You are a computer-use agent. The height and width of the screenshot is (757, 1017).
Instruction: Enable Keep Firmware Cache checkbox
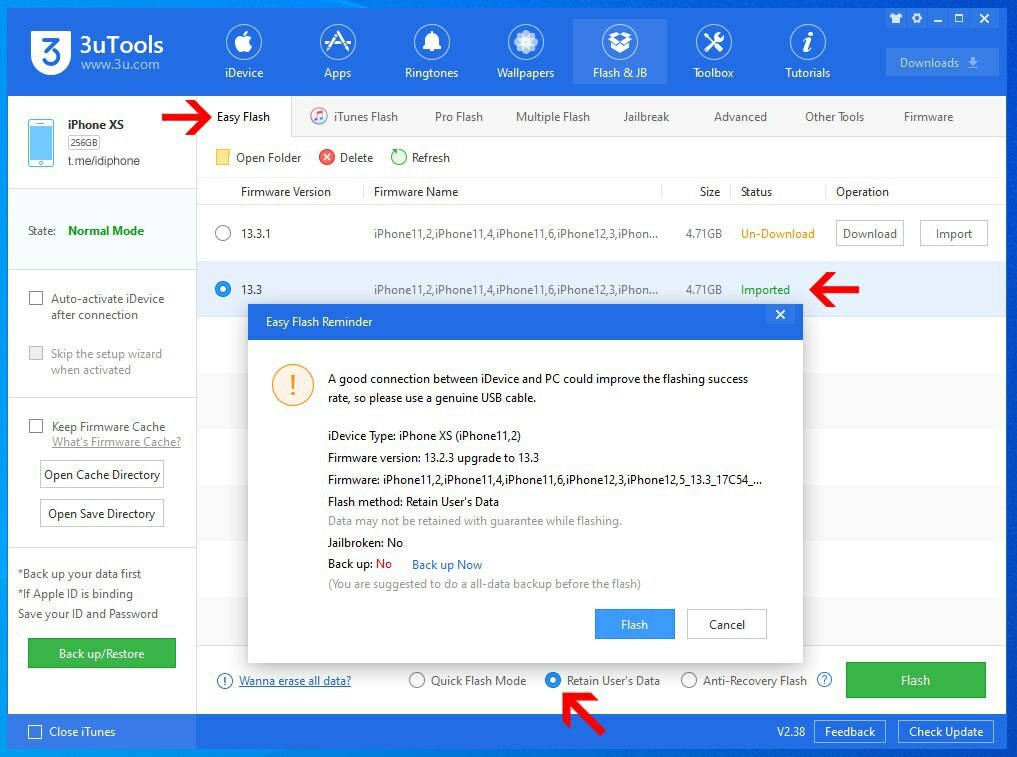(x=36, y=426)
